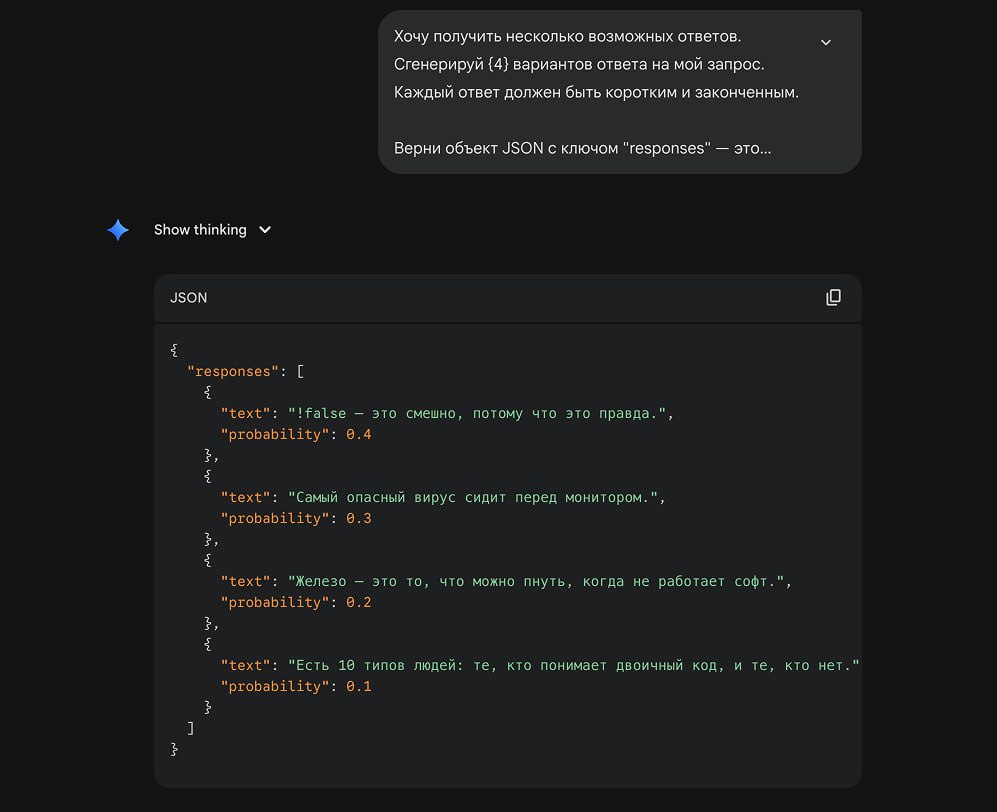Click the "Есть 10 типов людей" text string

(574, 665)
